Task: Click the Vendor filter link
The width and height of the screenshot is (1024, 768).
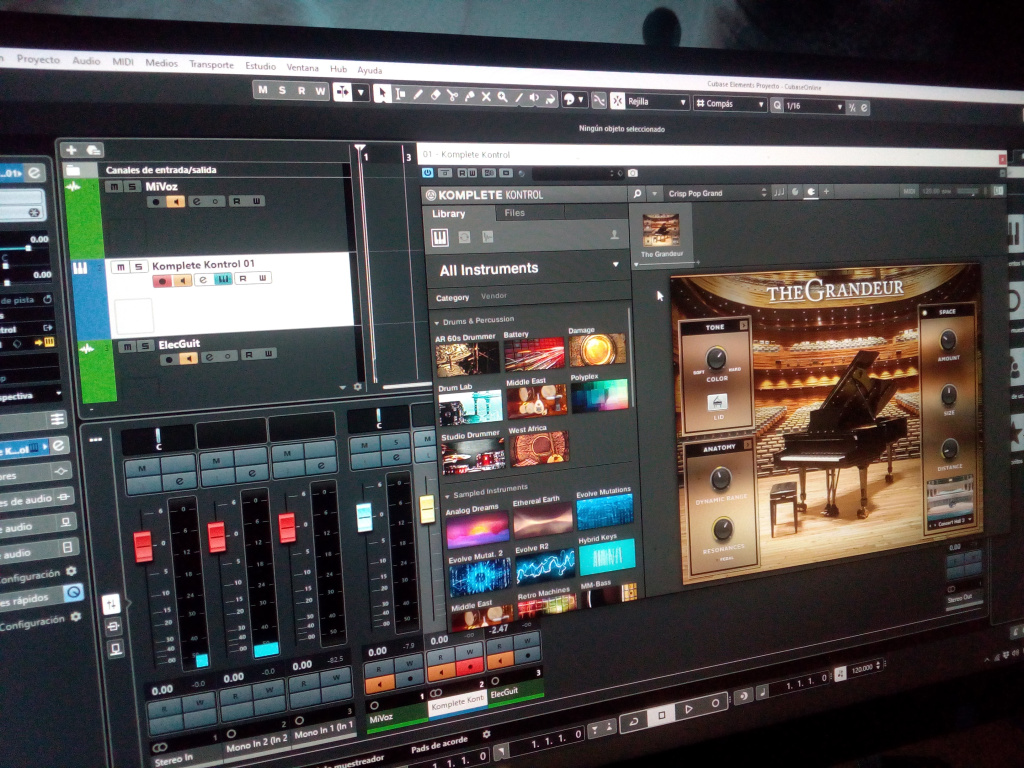Action: pos(493,296)
